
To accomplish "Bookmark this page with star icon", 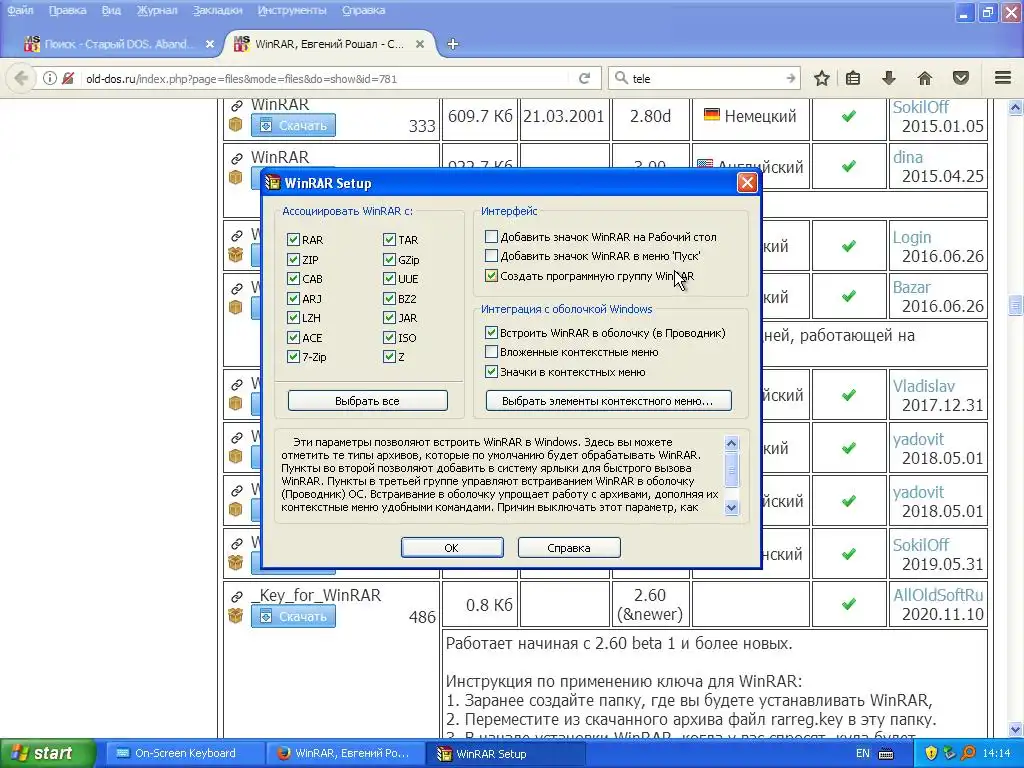I will [822, 78].
